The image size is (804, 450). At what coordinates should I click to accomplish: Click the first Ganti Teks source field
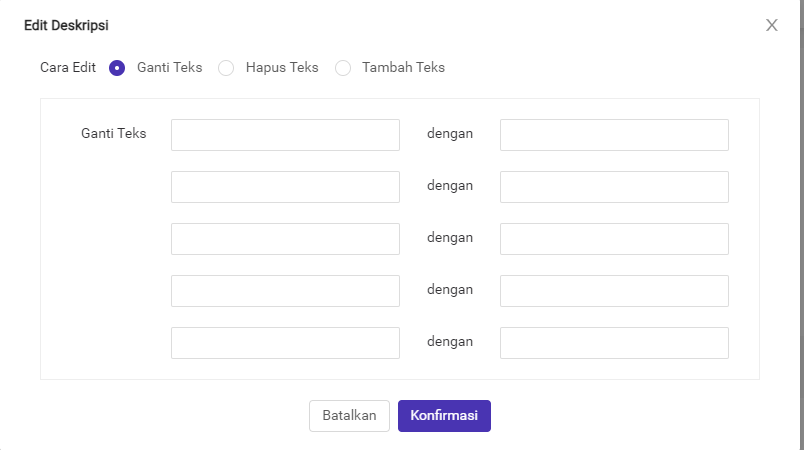(x=285, y=135)
